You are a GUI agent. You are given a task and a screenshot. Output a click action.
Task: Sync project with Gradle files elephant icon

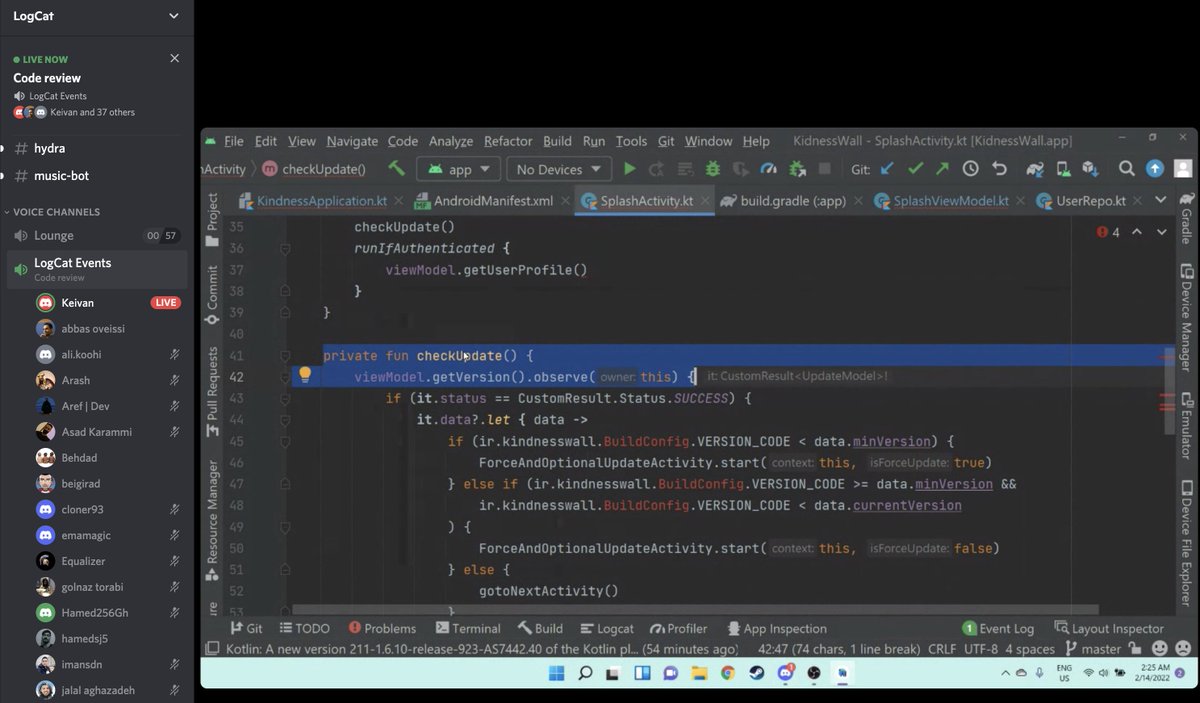(x=1035, y=169)
